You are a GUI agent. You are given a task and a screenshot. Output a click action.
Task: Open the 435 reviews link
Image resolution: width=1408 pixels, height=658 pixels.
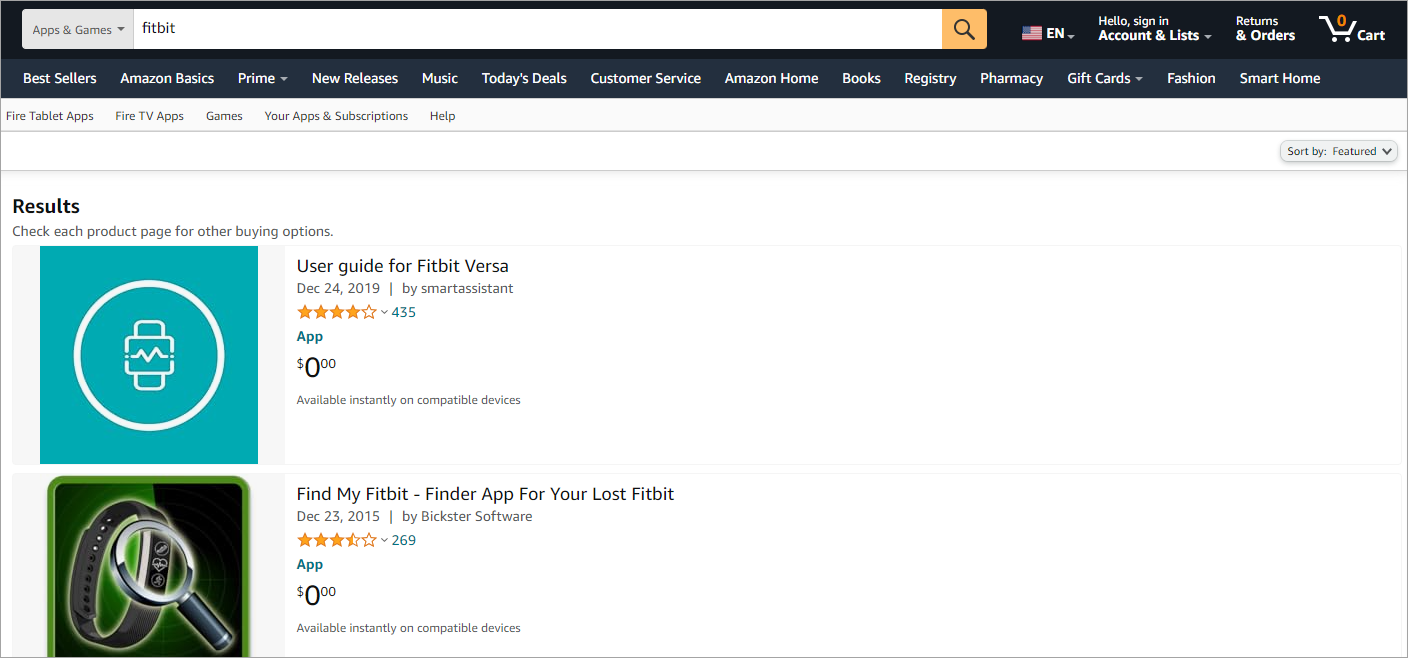point(404,312)
